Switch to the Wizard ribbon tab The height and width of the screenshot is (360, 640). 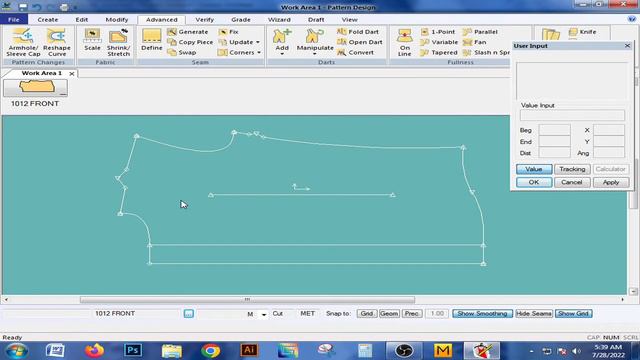click(279, 20)
